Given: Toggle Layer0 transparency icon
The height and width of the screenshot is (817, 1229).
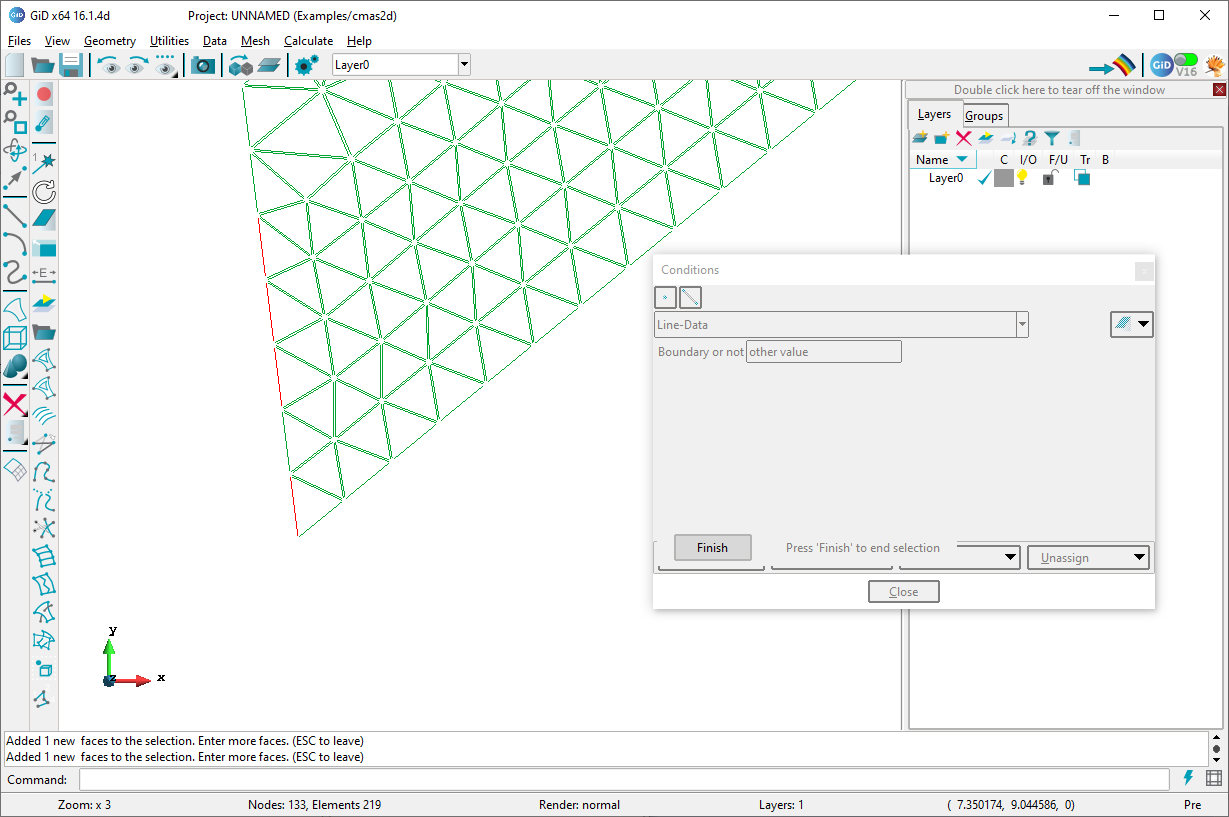Looking at the screenshot, I should point(1082,178).
